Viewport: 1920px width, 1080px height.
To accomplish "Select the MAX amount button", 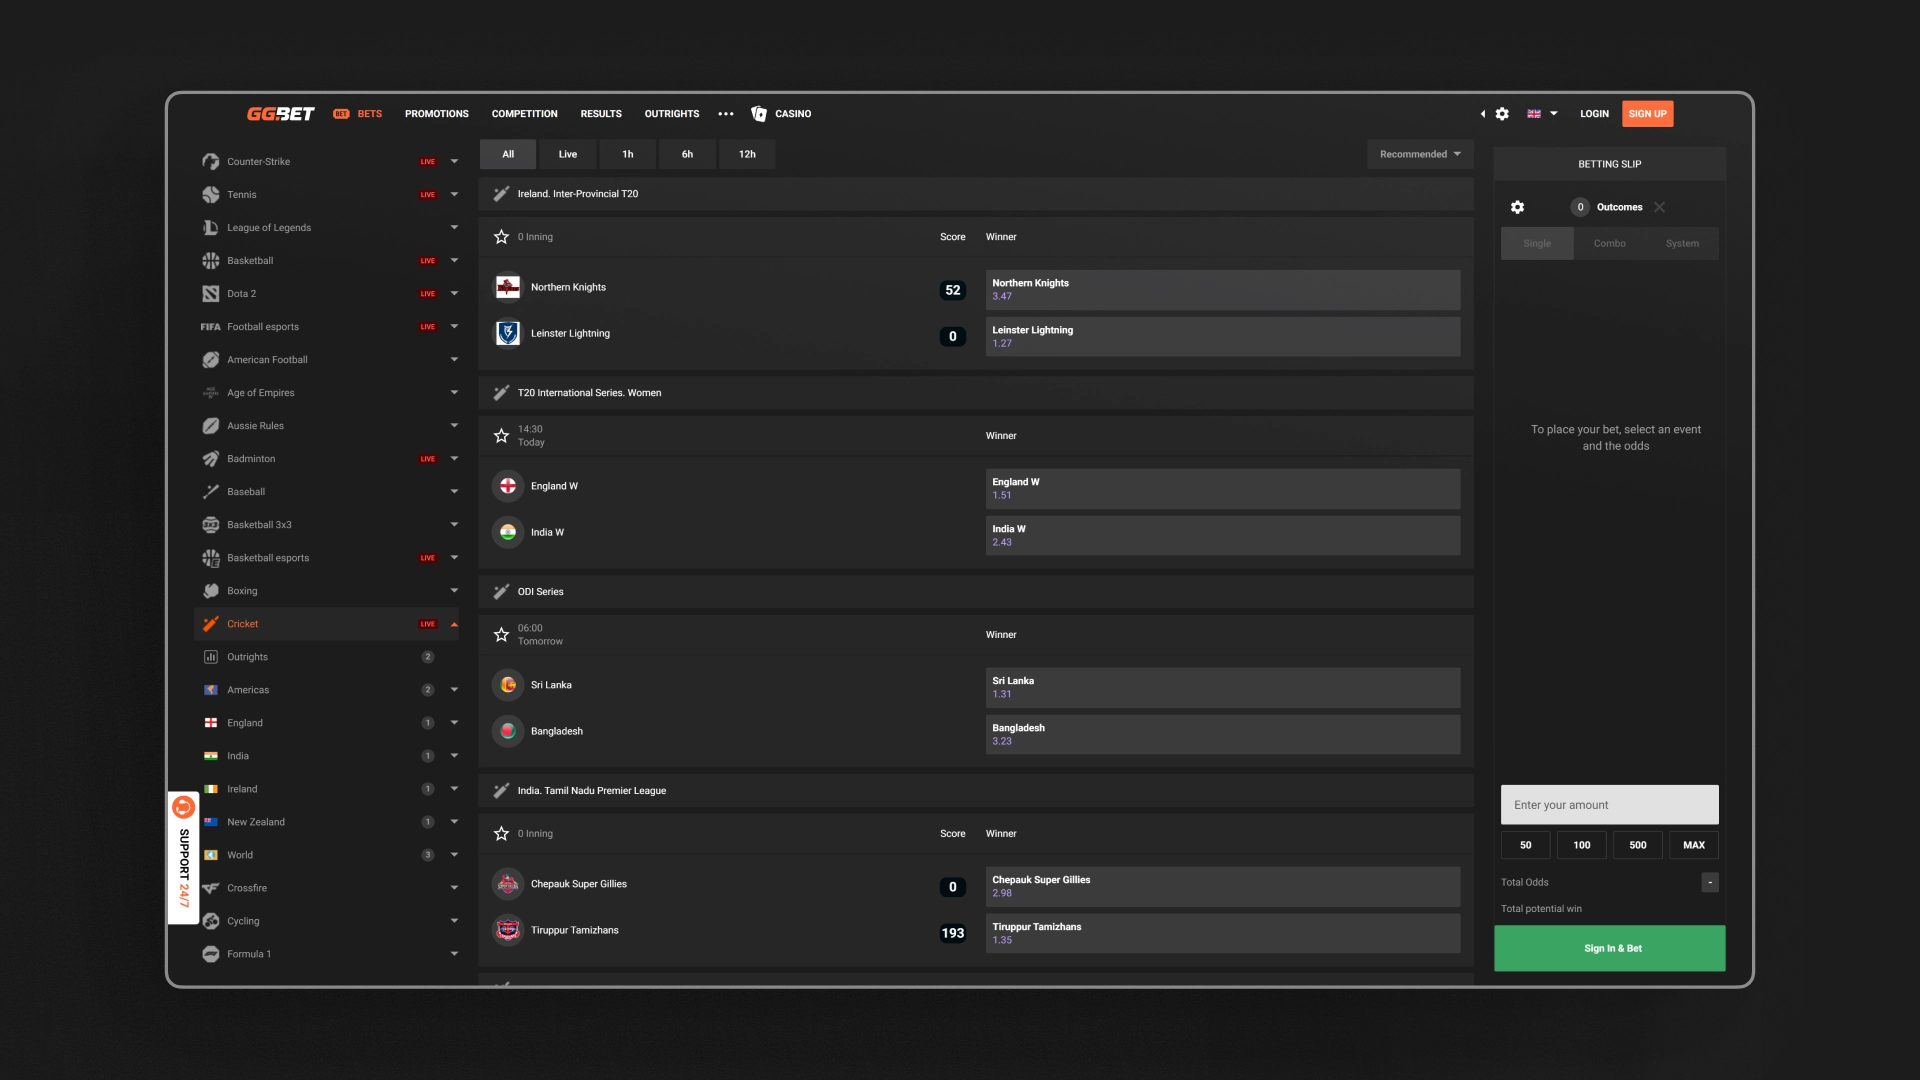I will (1693, 845).
